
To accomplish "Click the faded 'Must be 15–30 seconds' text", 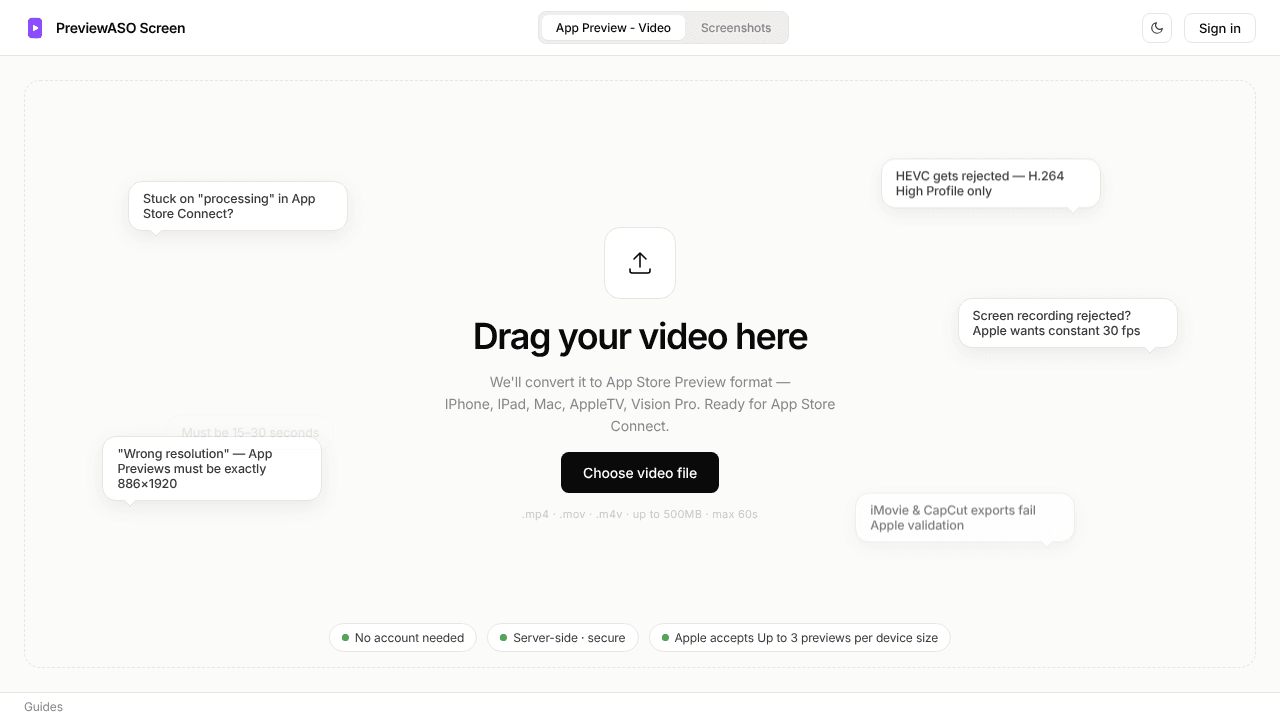I will [x=250, y=432].
